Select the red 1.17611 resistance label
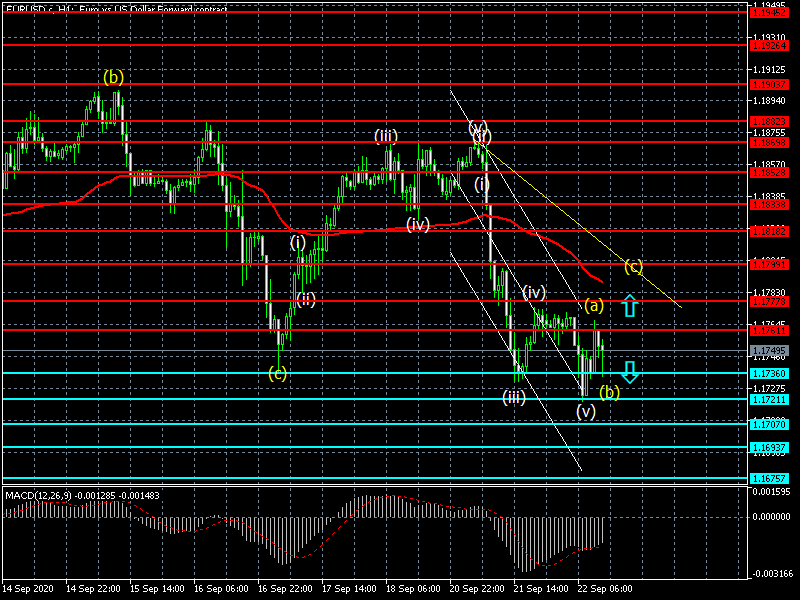 (x=769, y=331)
